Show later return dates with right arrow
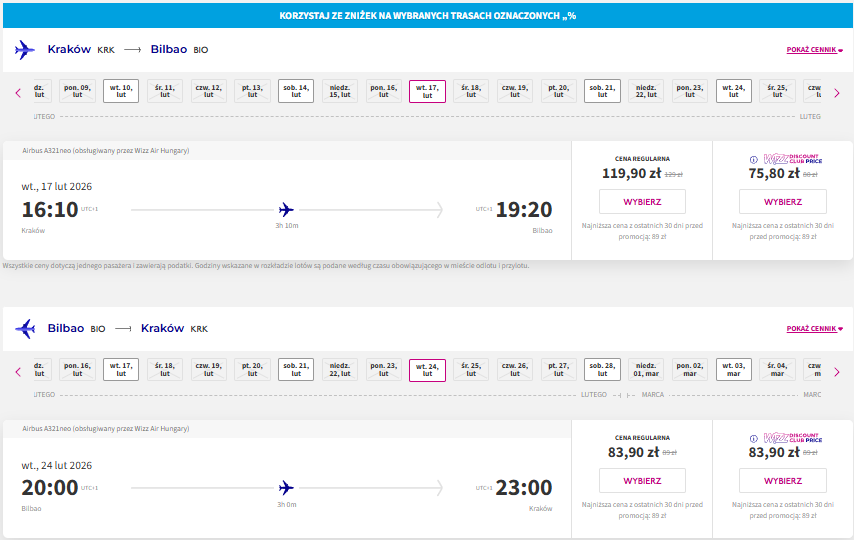This screenshot has width=854, height=540. pos(837,372)
